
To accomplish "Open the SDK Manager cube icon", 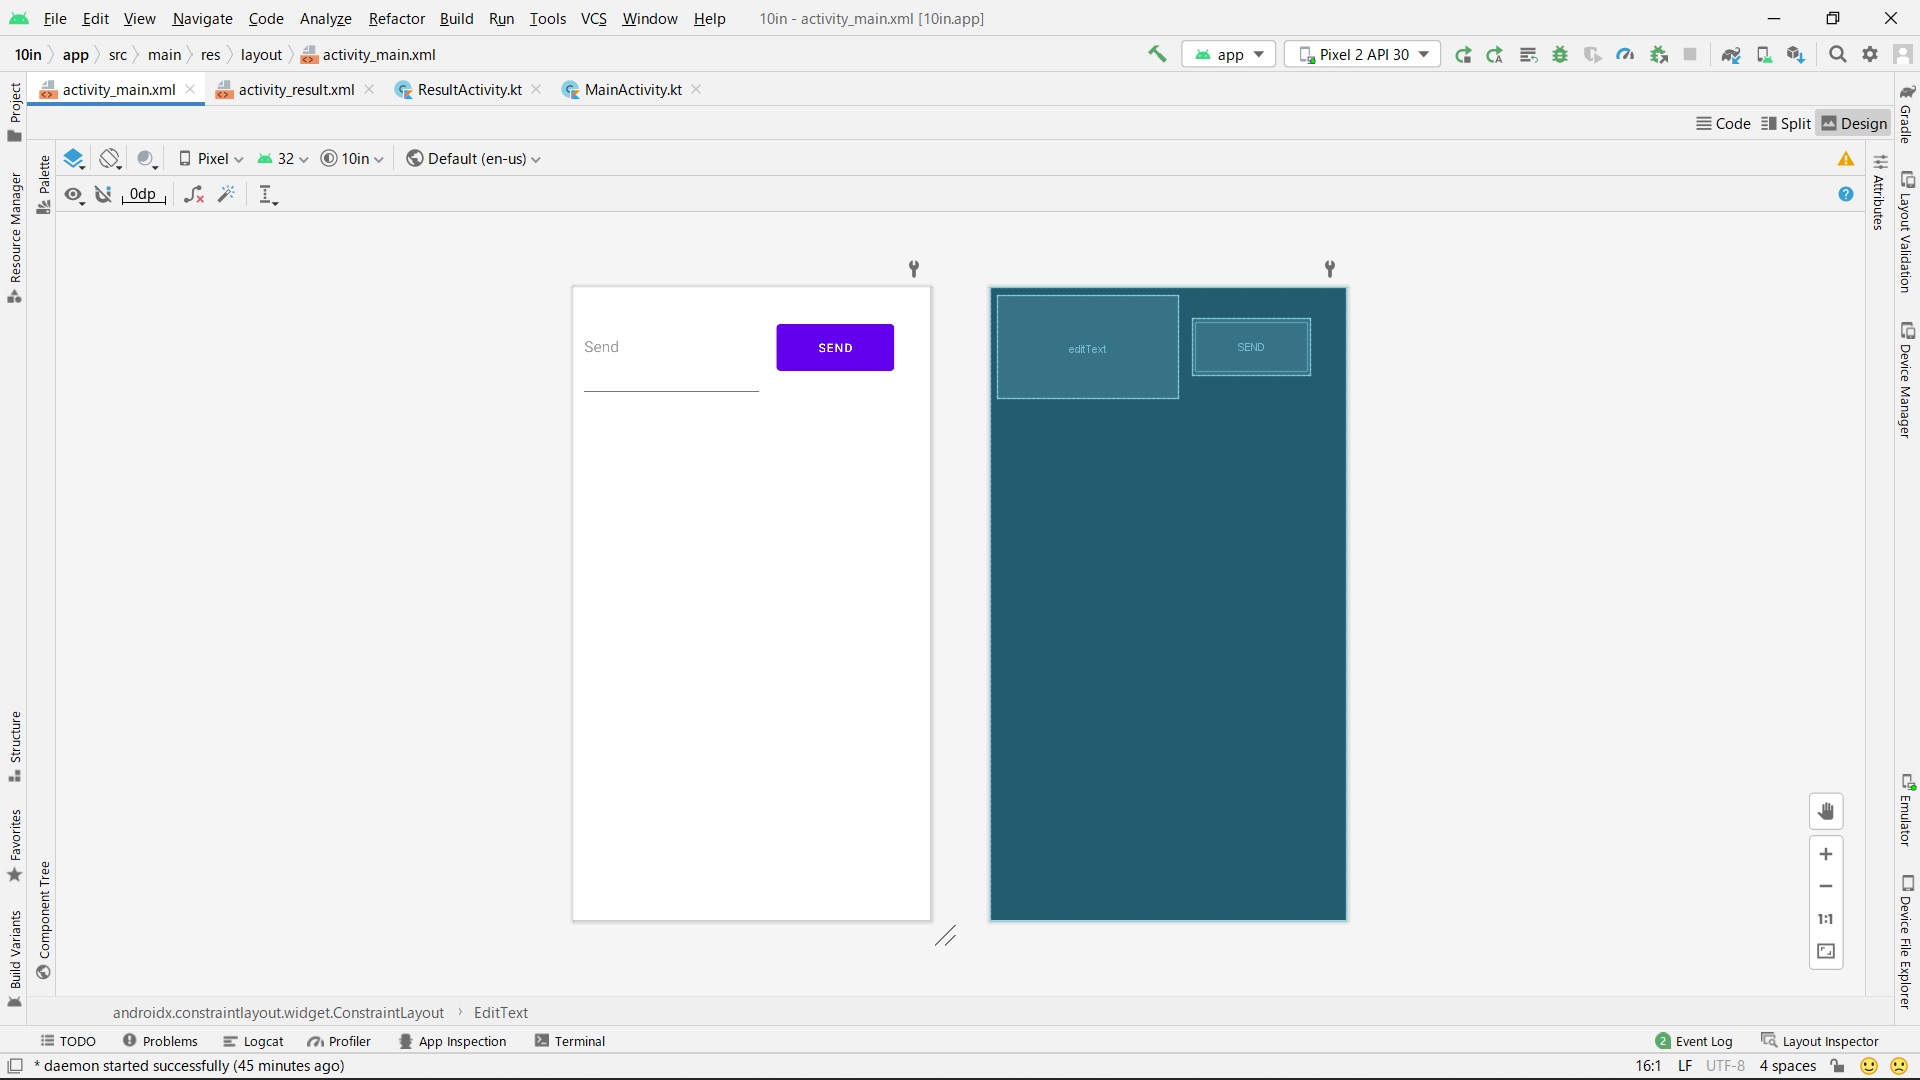I will coord(1796,55).
